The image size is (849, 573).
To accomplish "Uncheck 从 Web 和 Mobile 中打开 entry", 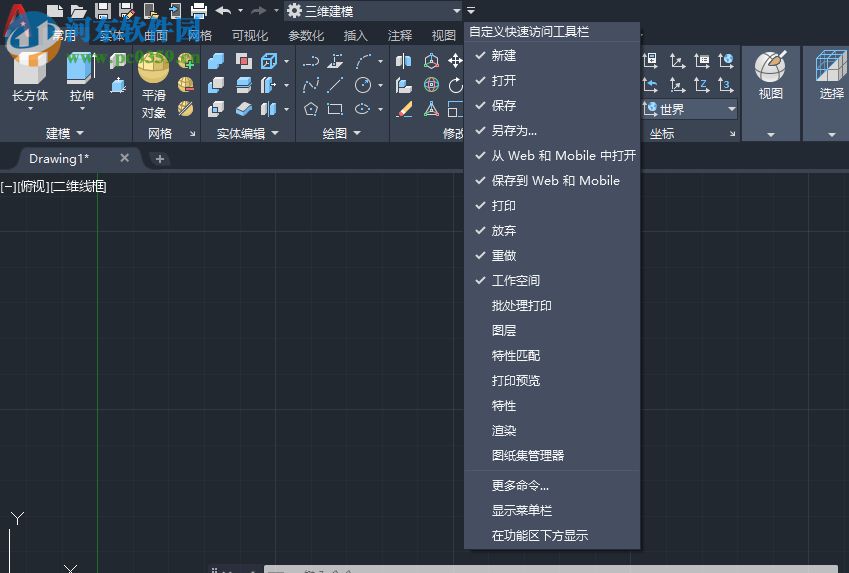I will [x=552, y=155].
